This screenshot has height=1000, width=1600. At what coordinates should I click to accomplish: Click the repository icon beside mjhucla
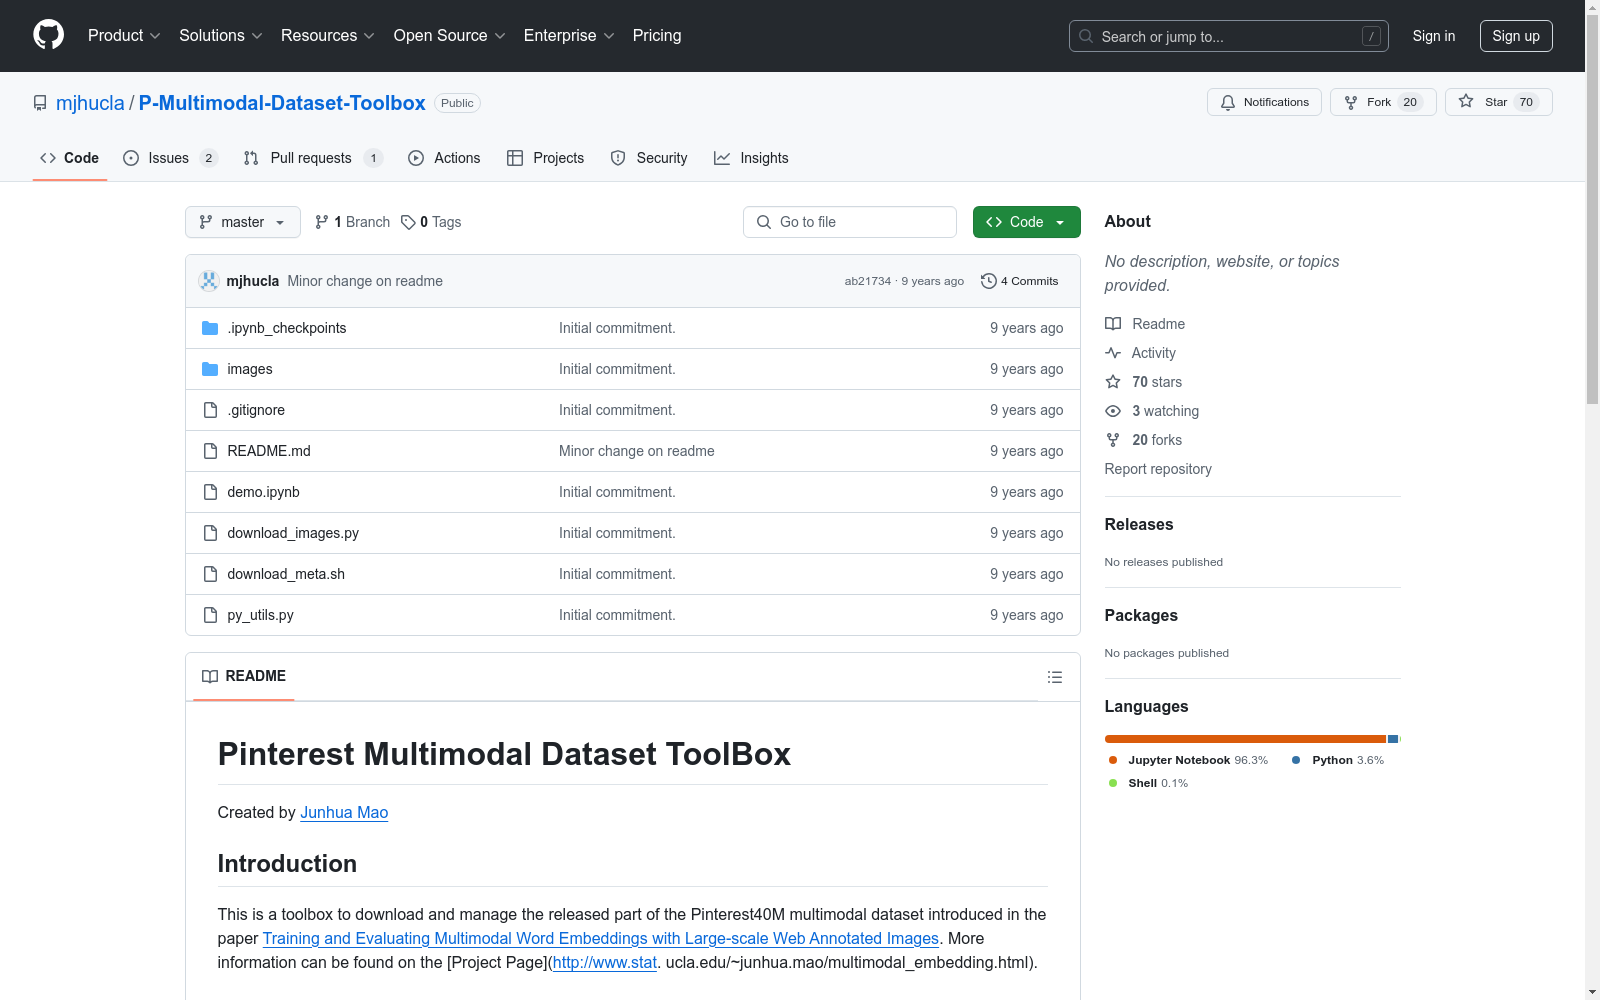[40, 103]
